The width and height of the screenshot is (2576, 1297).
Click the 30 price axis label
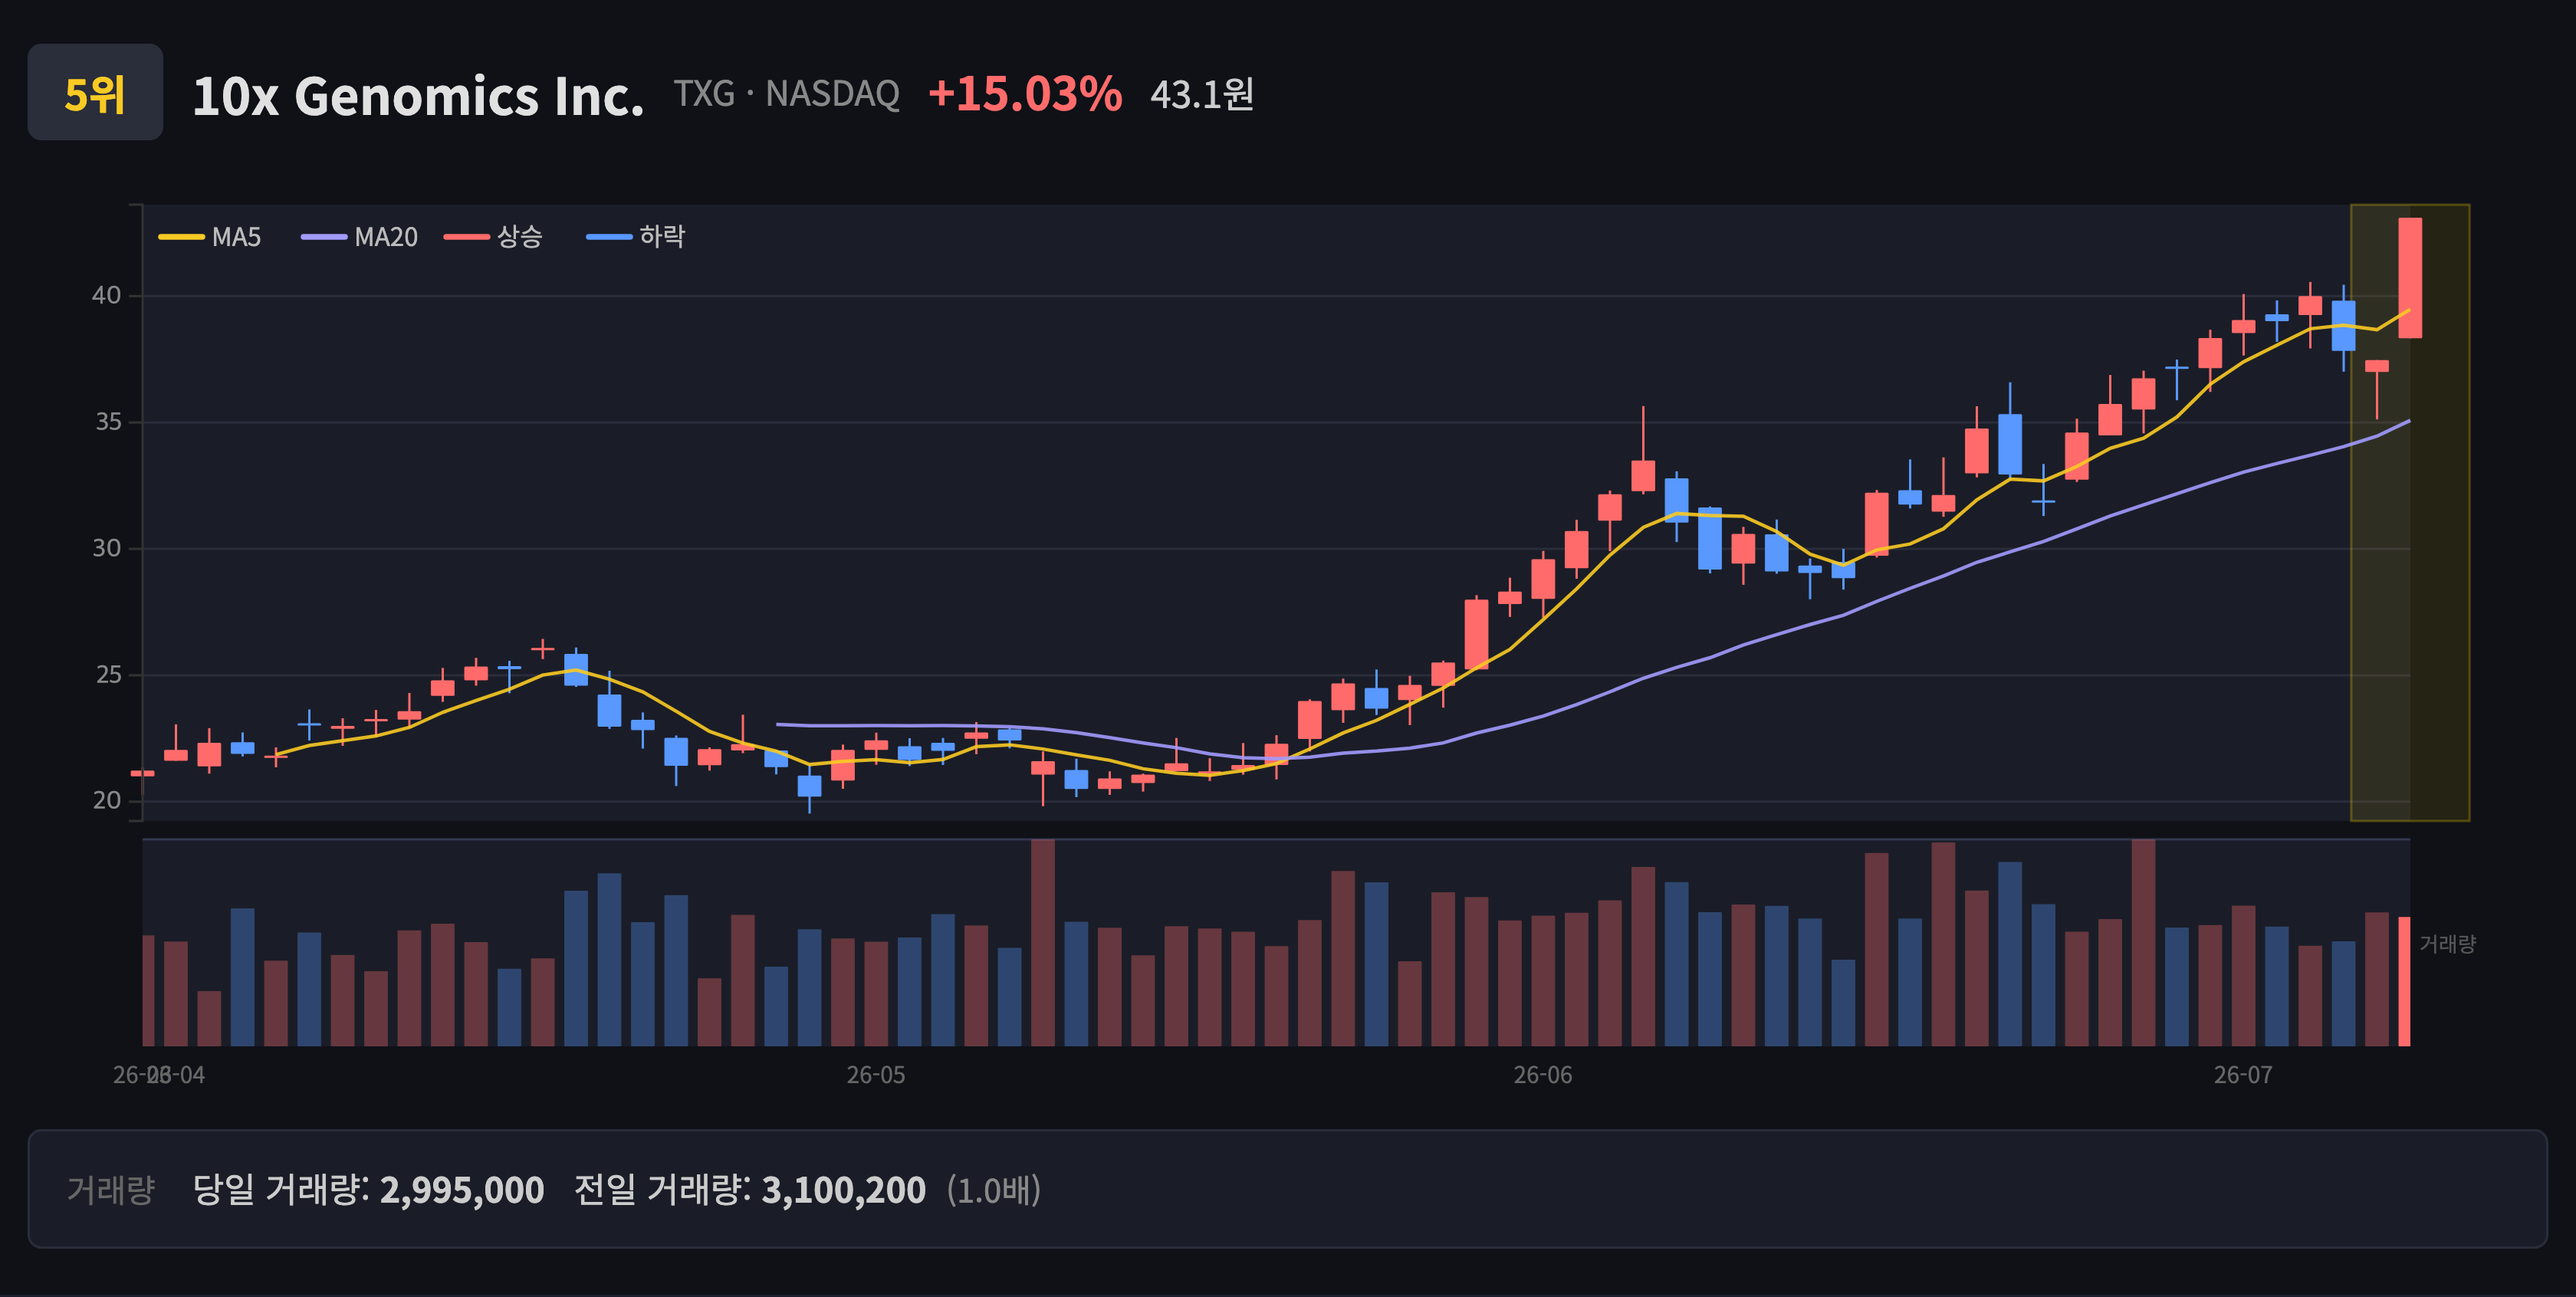coord(107,548)
